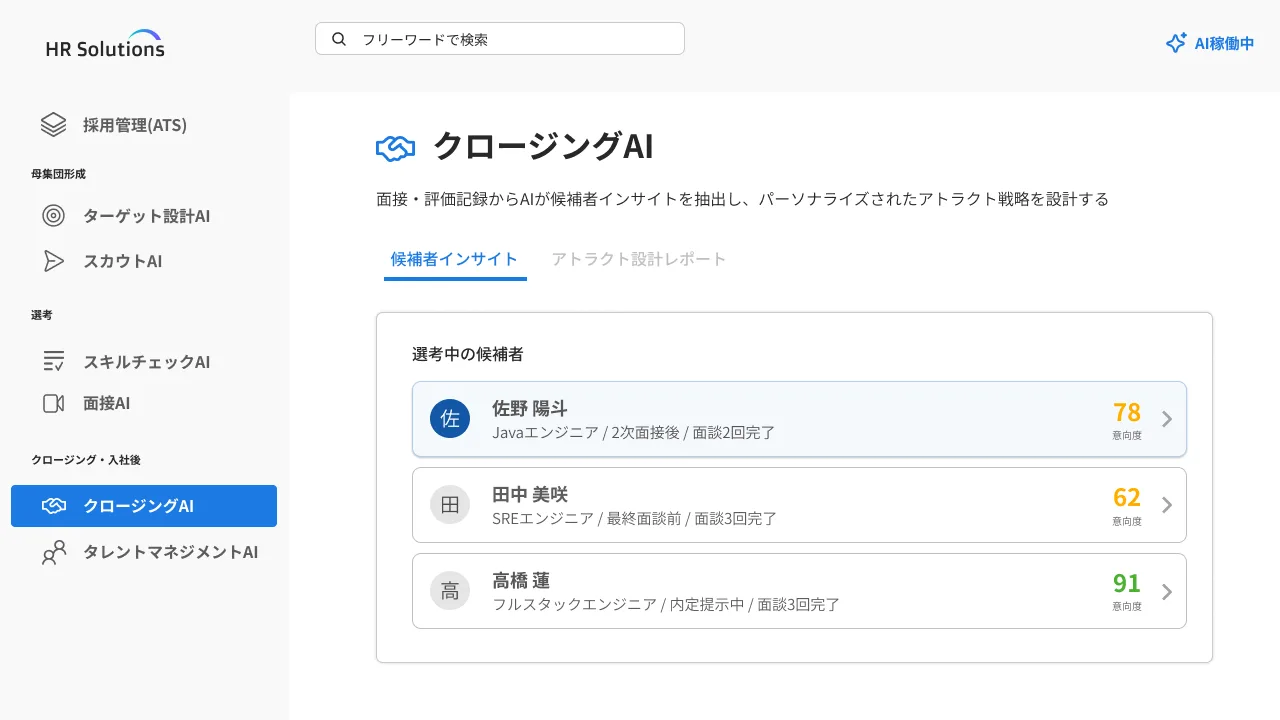Screen dimensions: 1280x720
Task: Click the 佐 avatar circle
Action: tap(450, 419)
